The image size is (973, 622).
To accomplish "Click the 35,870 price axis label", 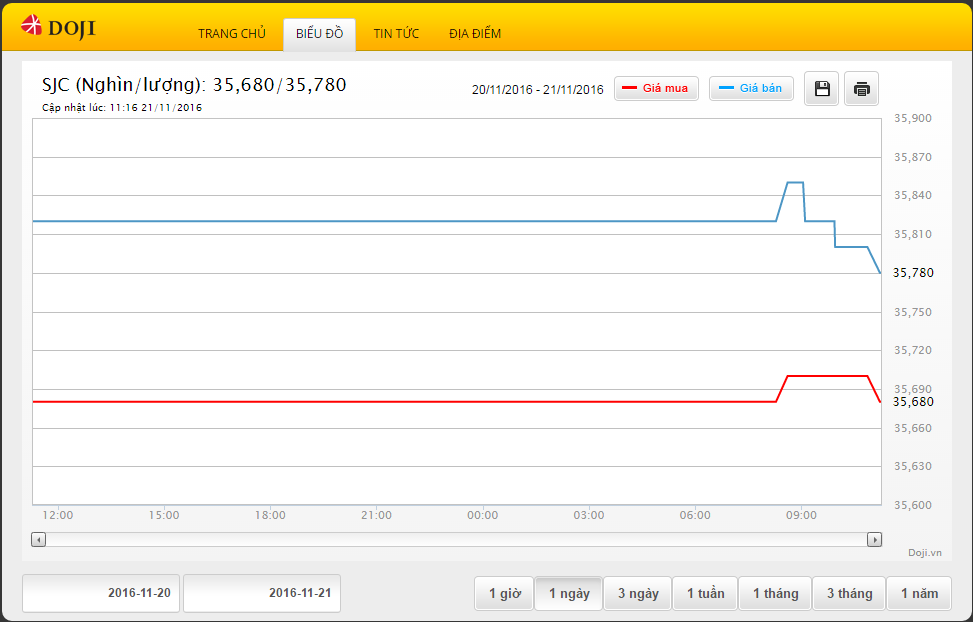I will click(913, 157).
